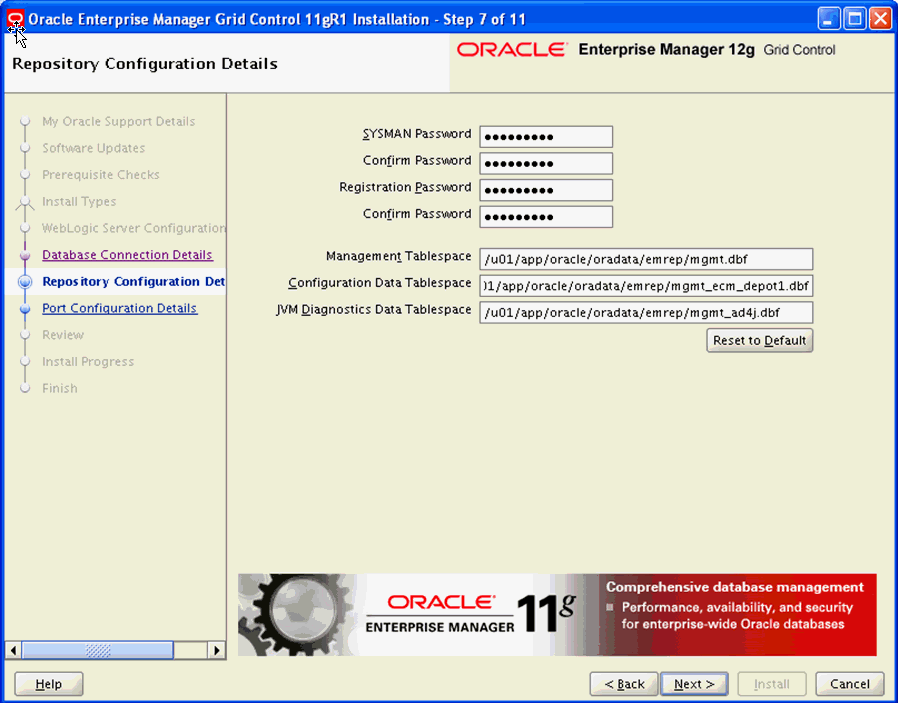Screen dimensions: 898x703
Task: Click the Confirm Password field below Registration Password
Action: tap(546, 217)
